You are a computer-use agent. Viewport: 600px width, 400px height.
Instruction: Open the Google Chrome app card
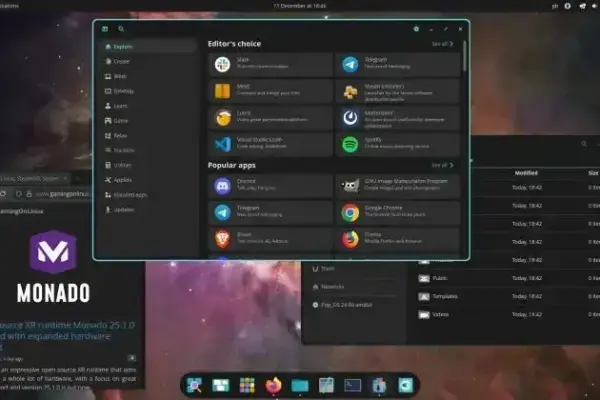click(398, 212)
